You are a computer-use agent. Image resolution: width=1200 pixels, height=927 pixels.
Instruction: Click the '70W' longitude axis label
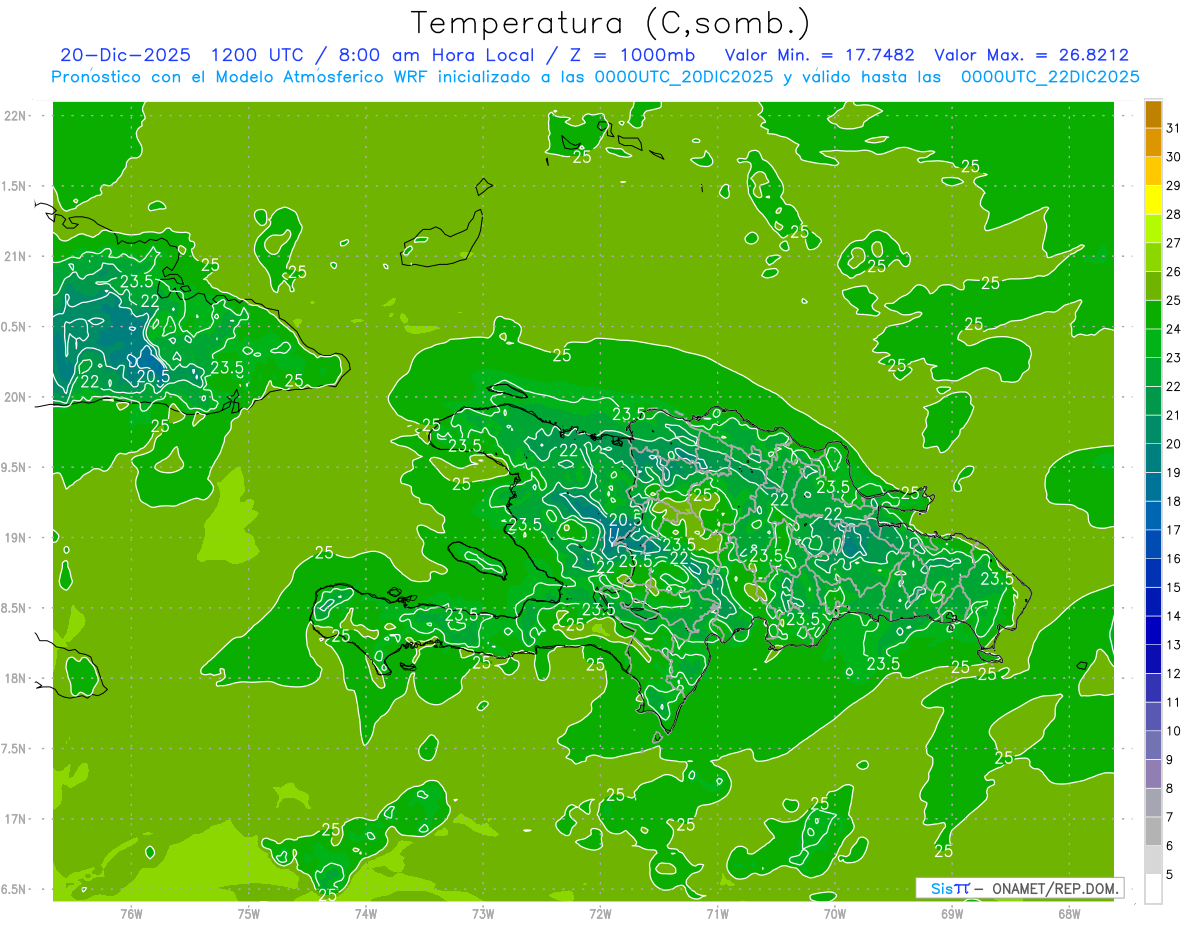pyautogui.click(x=835, y=914)
